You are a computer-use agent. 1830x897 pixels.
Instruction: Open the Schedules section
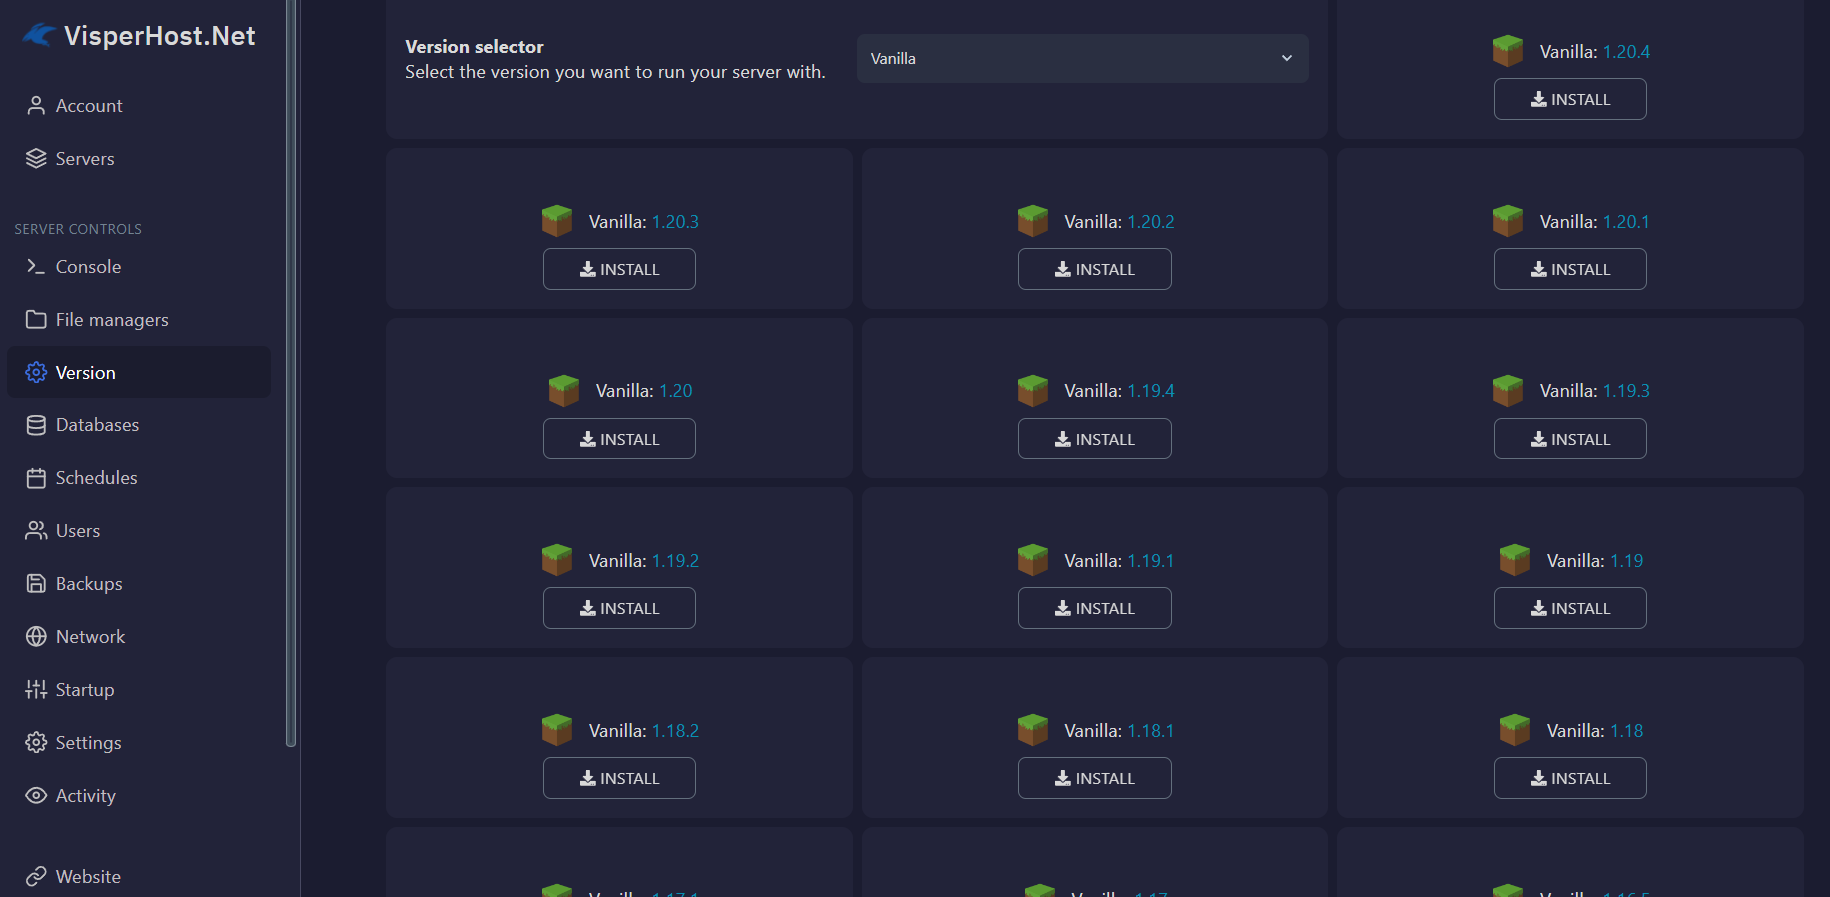coord(139,478)
